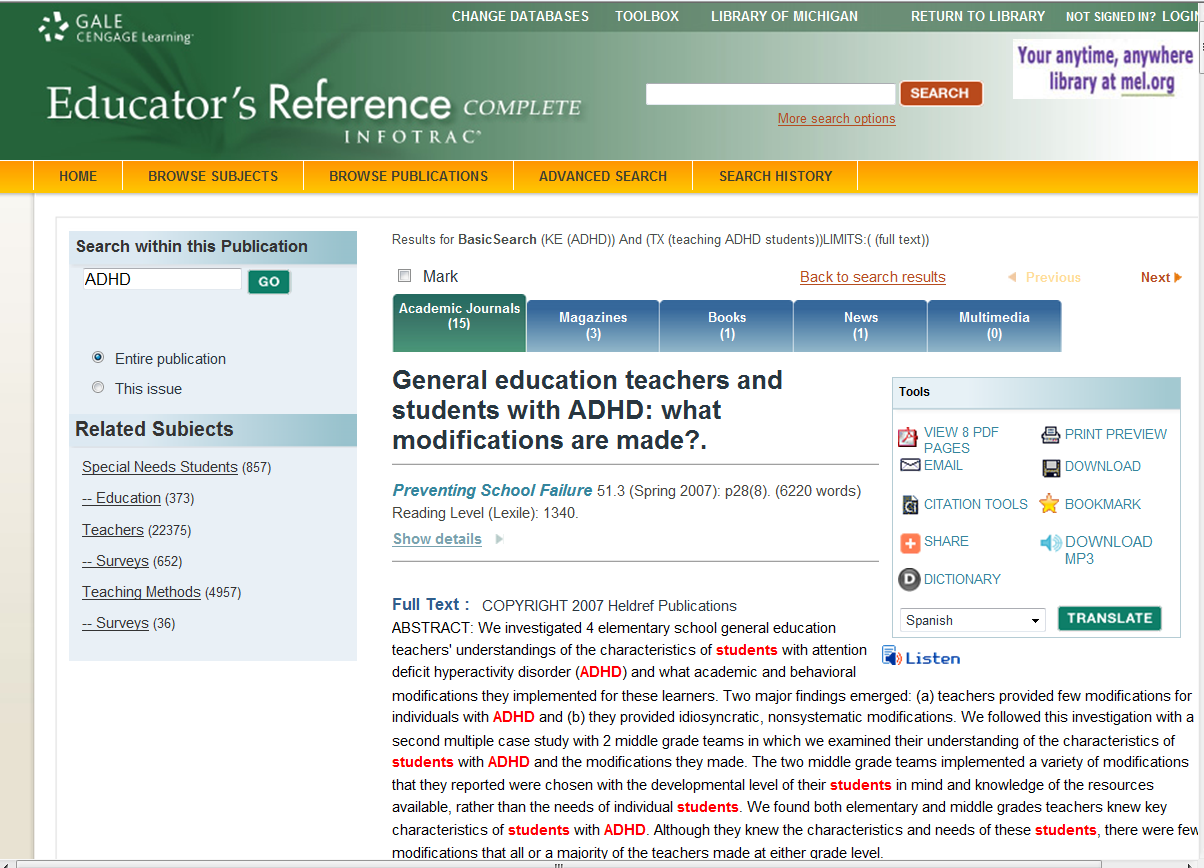This screenshot has height=868, width=1204.
Task: Open Advanced Search in the navigation bar
Action: click(603, 176)
